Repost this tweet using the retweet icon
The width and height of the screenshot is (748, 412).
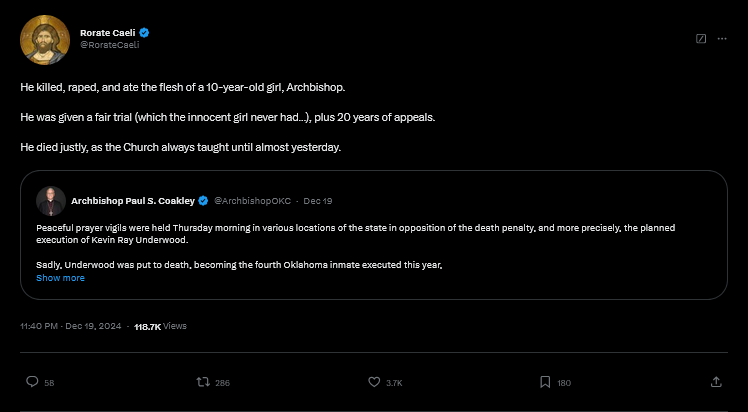(x=203, y=381)
